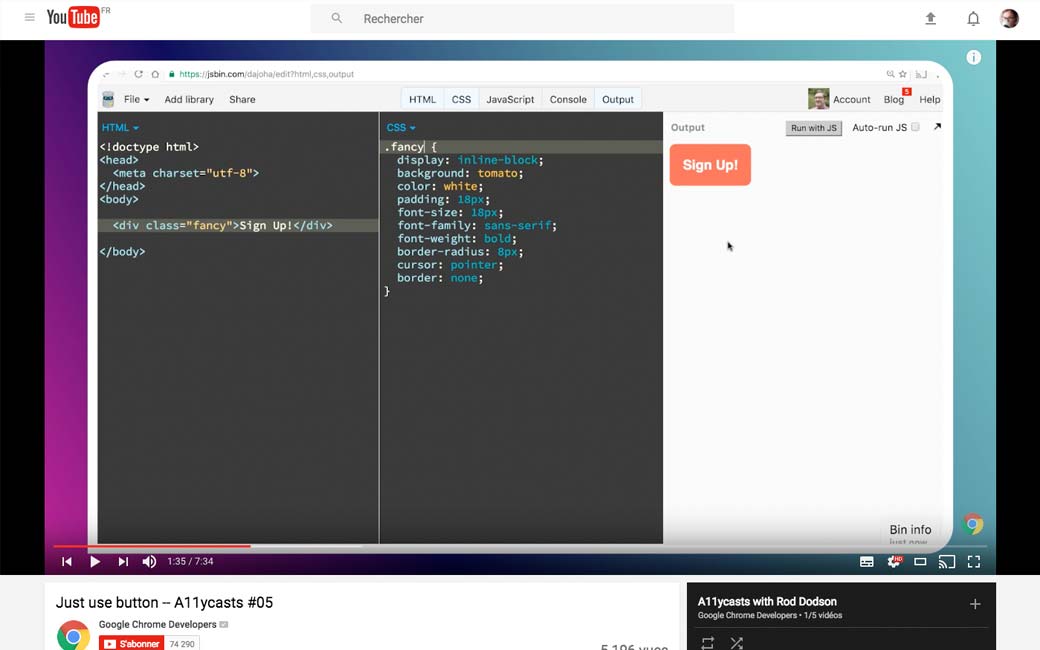Image resolution: width=1040 pixels, height=650 pixels.
Task: Play the video
Action: coord(95,562)
